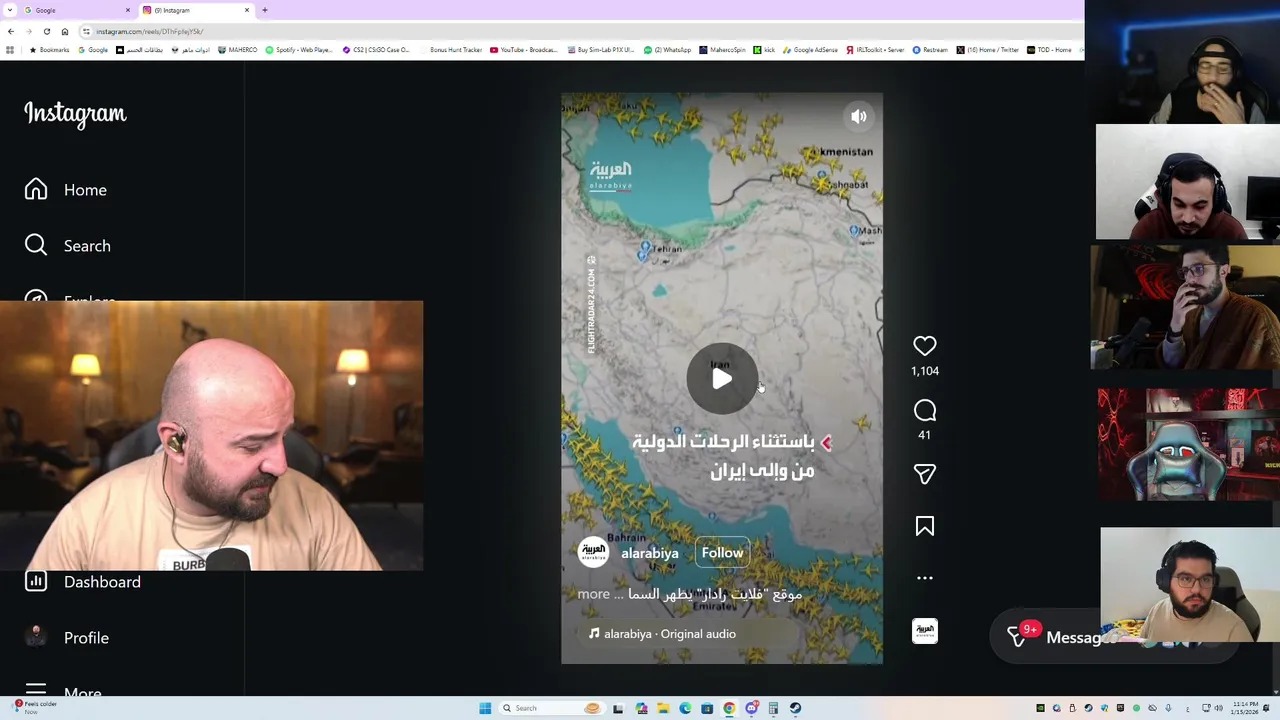The image size is (1280, 720).
Task: Click the browser home icon
Action: pyautogui.click(x=65, y=32)
